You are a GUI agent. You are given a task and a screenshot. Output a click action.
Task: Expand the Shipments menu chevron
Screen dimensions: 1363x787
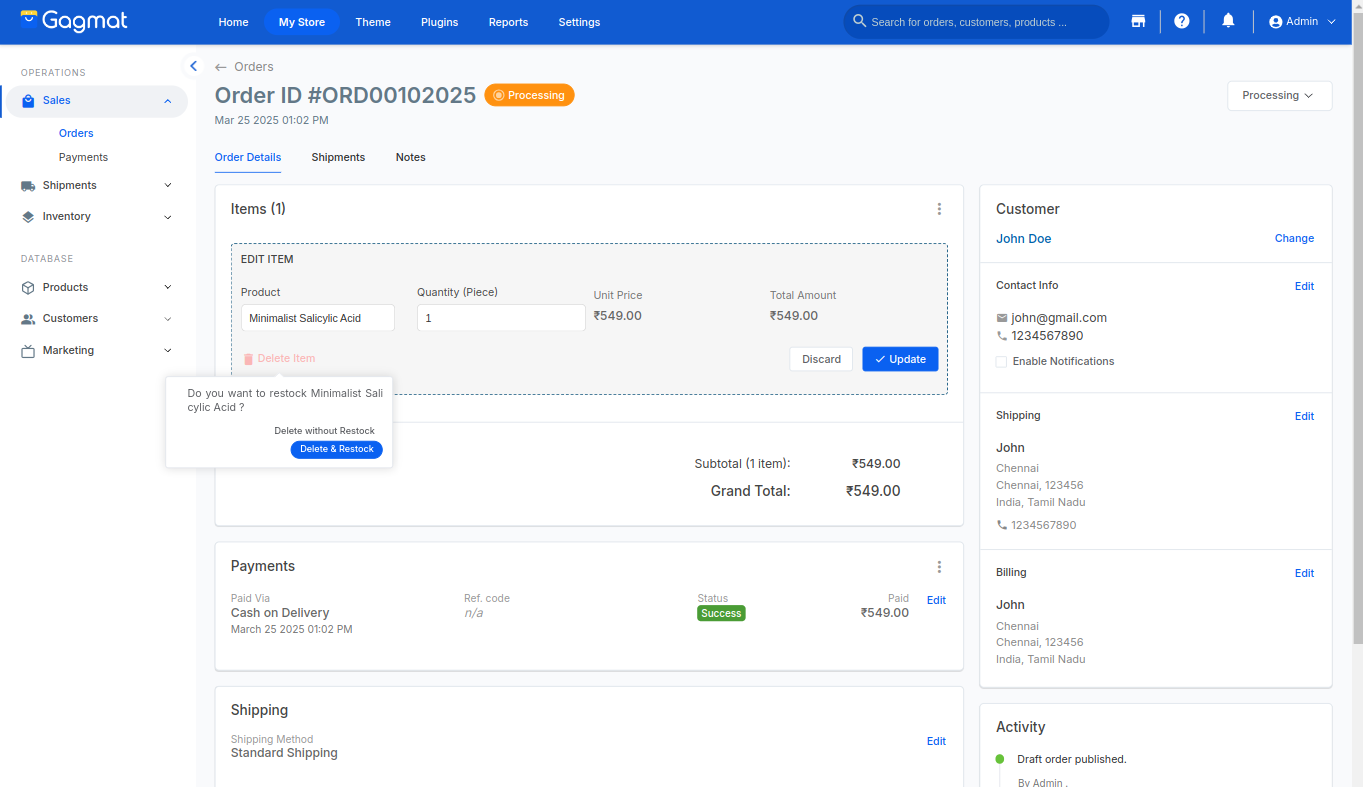168,186
